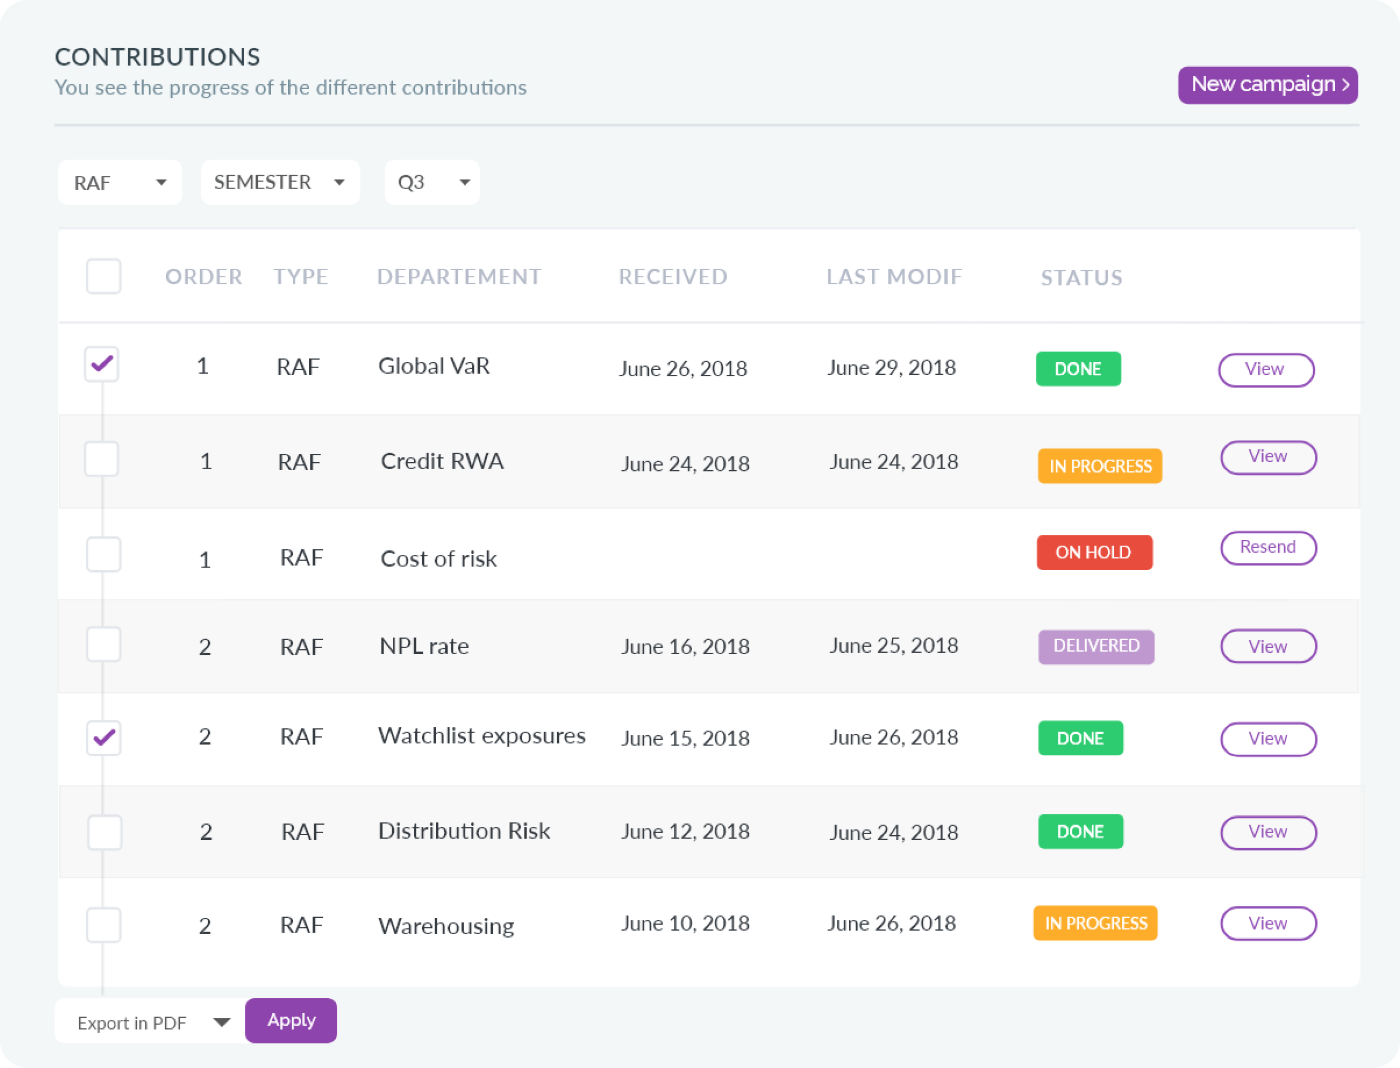Click the DONE badge for Distribution Risk
The width and height of the screenshot is (1400, 1068).
1080,831
